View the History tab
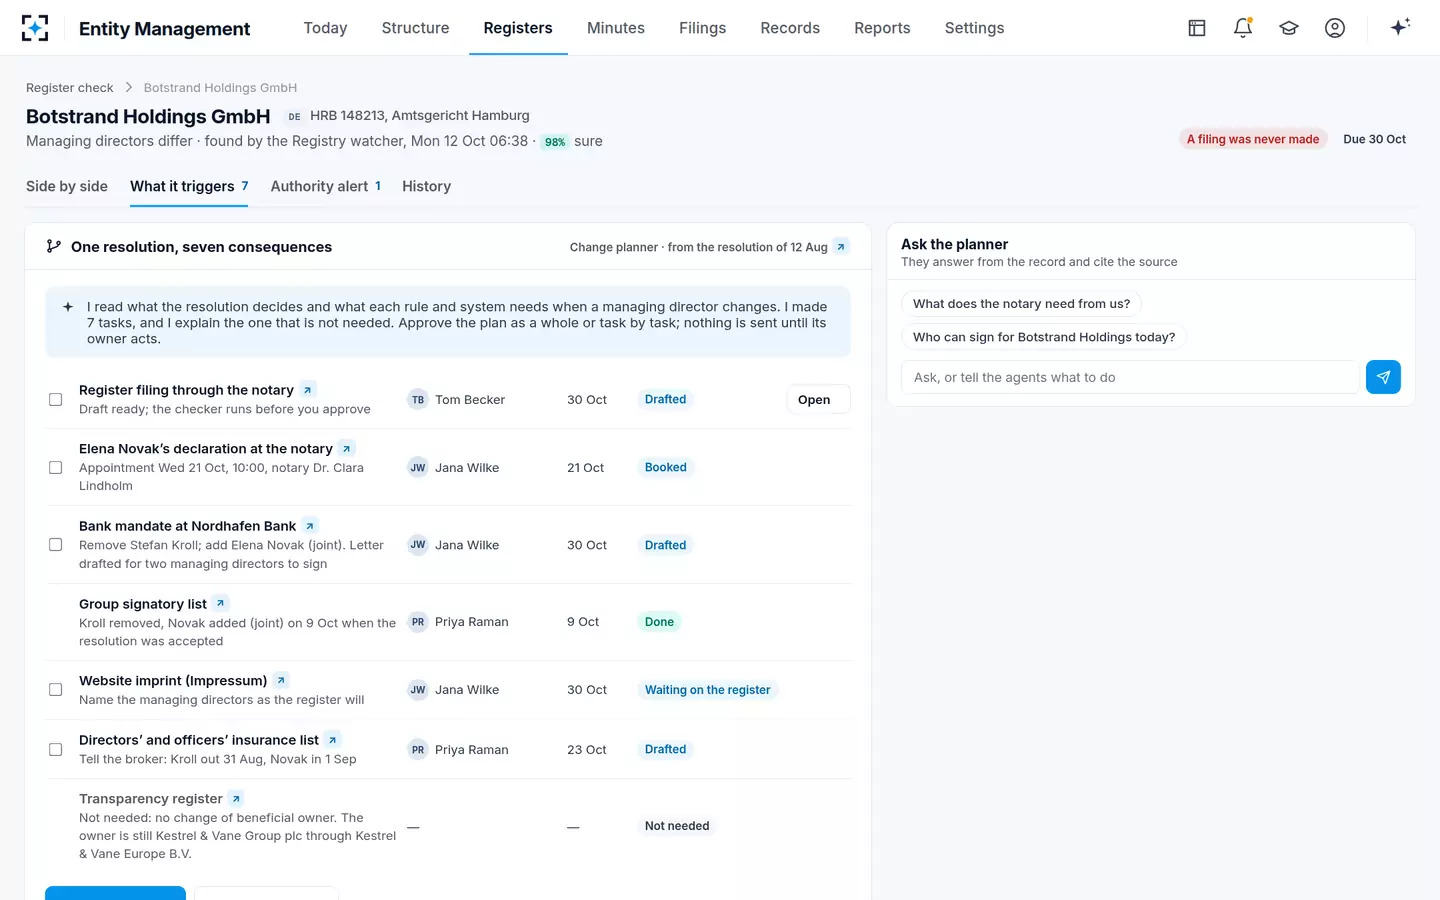1440x900 pixels. click(426, 186)
